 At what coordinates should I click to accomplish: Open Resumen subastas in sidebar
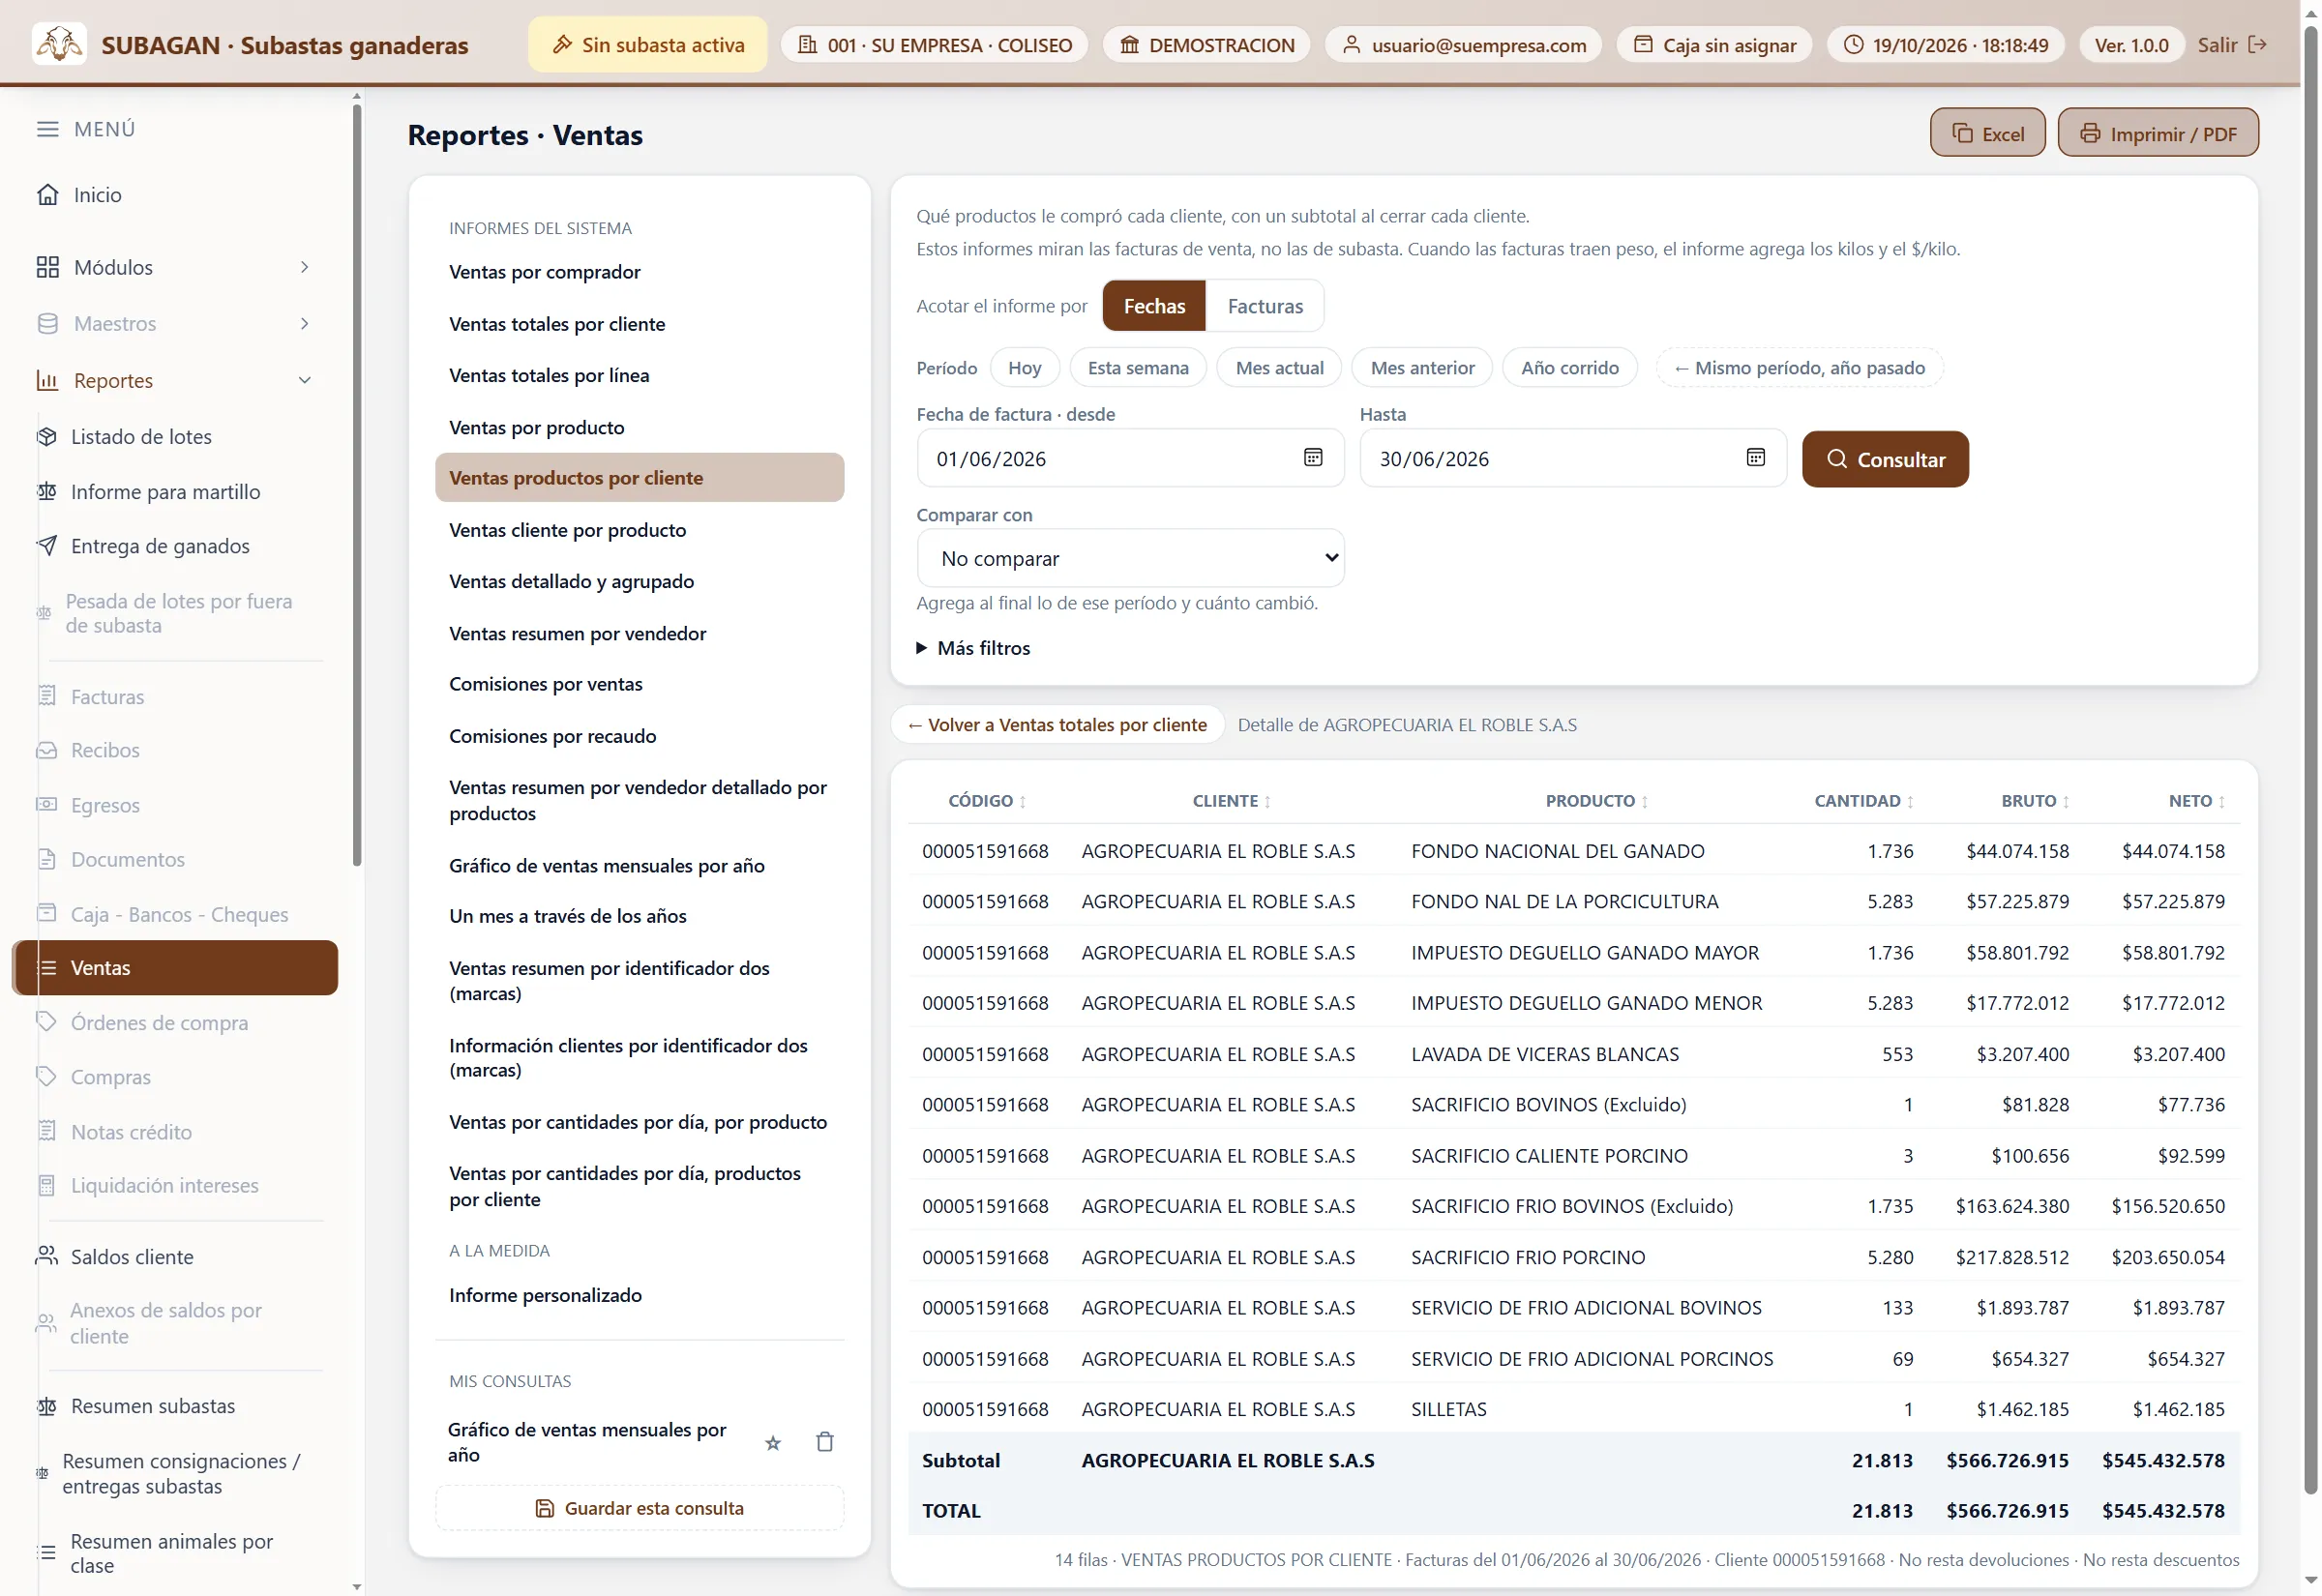click(x=153, y=1405)
